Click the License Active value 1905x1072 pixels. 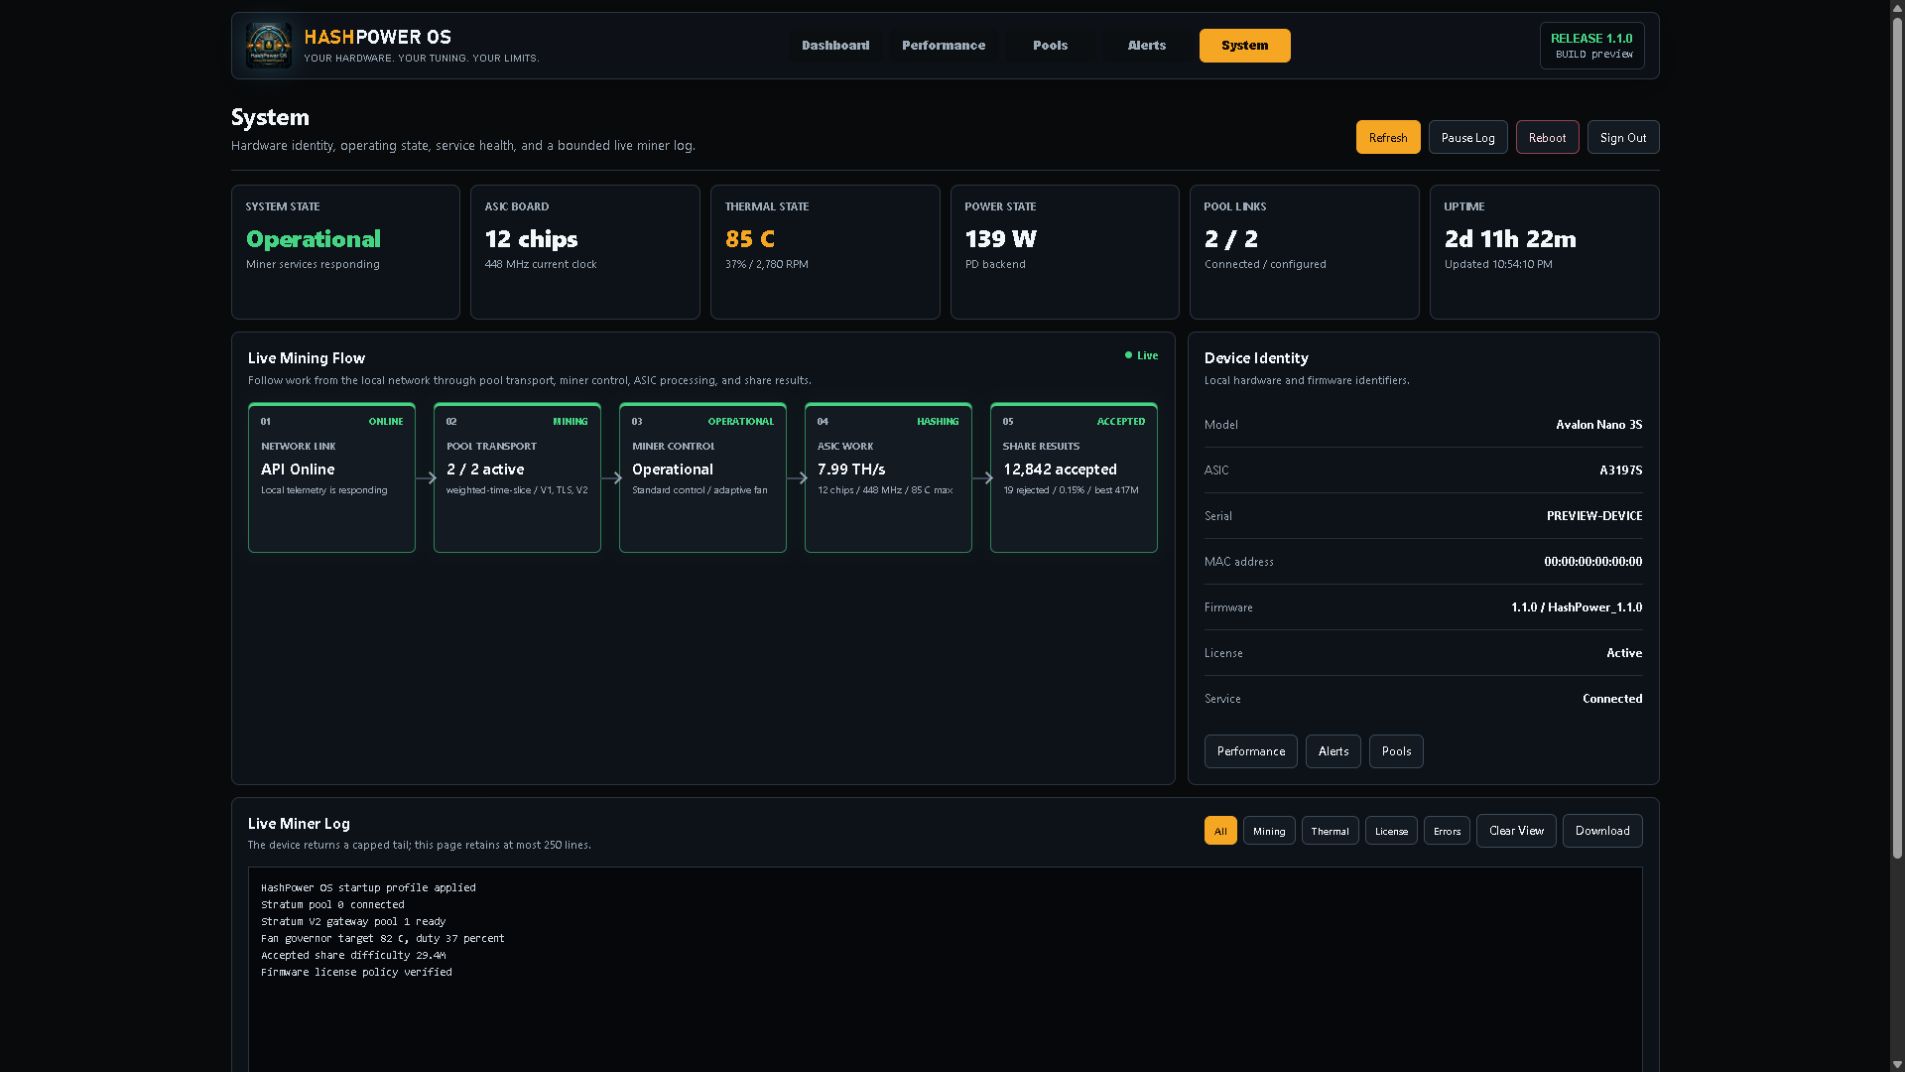(1624, 653)
